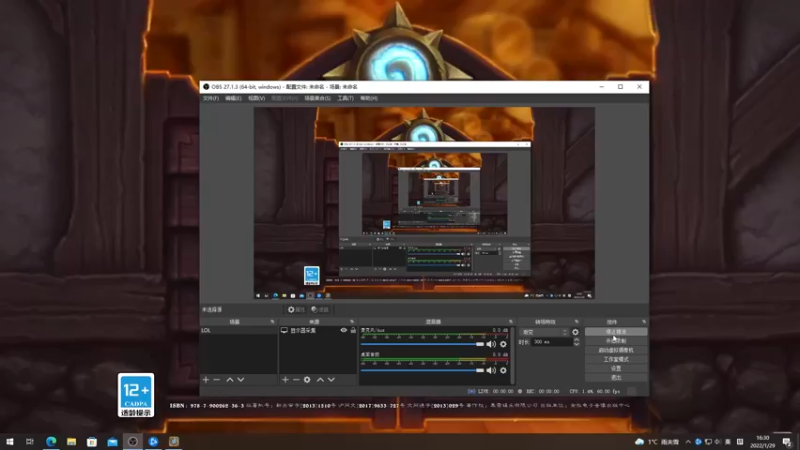This screenshot has height=450, width=800.
Task: Toggle Studio Mode button
Action: (616, 359)
